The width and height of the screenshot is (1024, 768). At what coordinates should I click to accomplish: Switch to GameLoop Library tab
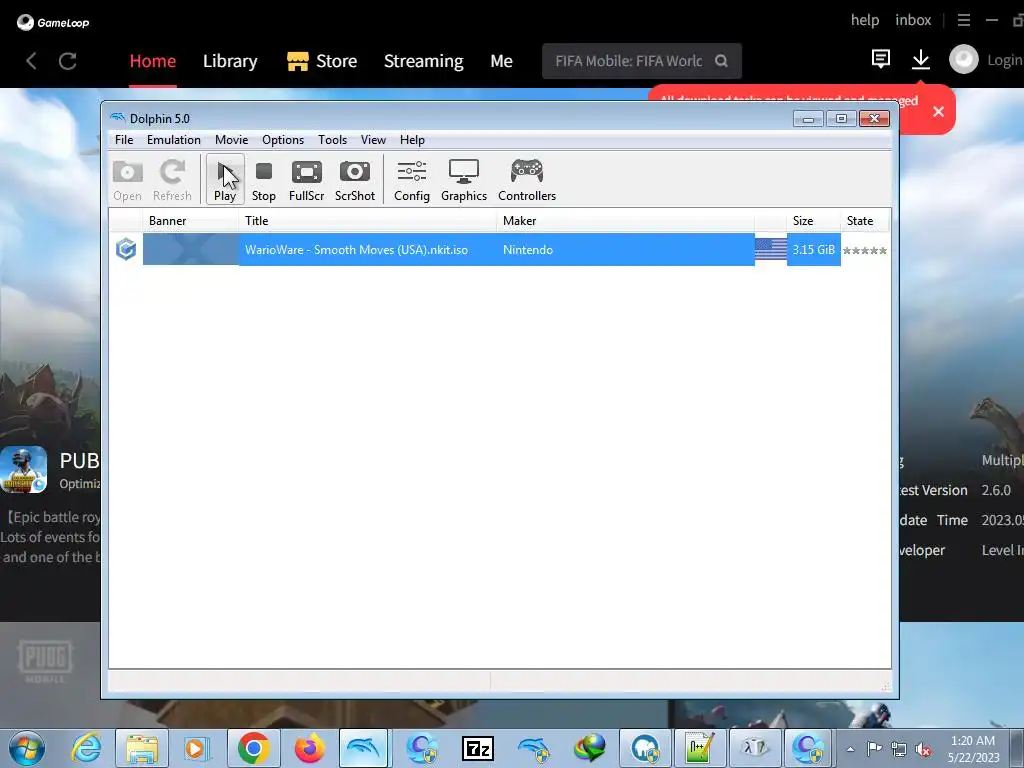[x=230, y=61]
